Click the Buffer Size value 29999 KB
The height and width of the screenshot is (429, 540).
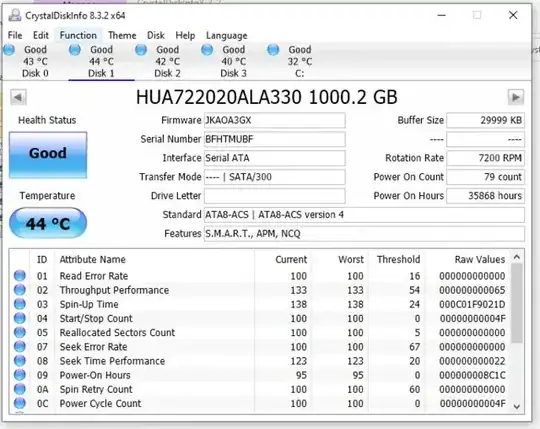486,120
